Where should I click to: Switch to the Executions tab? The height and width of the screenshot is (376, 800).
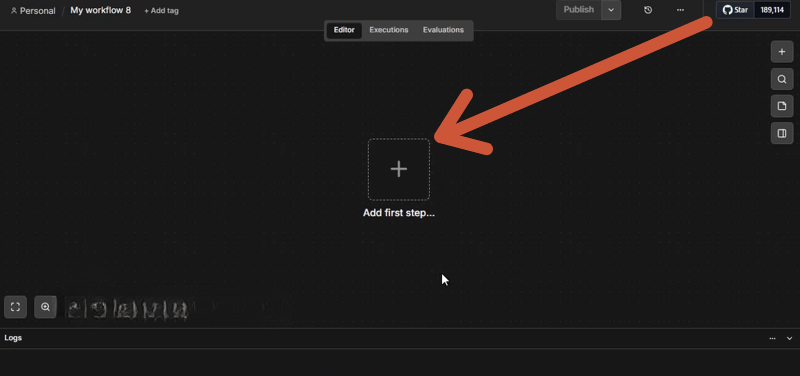coord(389,30)
